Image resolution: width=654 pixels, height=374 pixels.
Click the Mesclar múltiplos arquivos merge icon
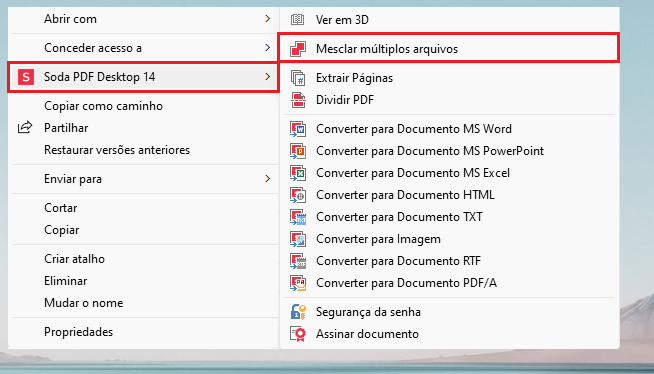click(x=298, y=49)
